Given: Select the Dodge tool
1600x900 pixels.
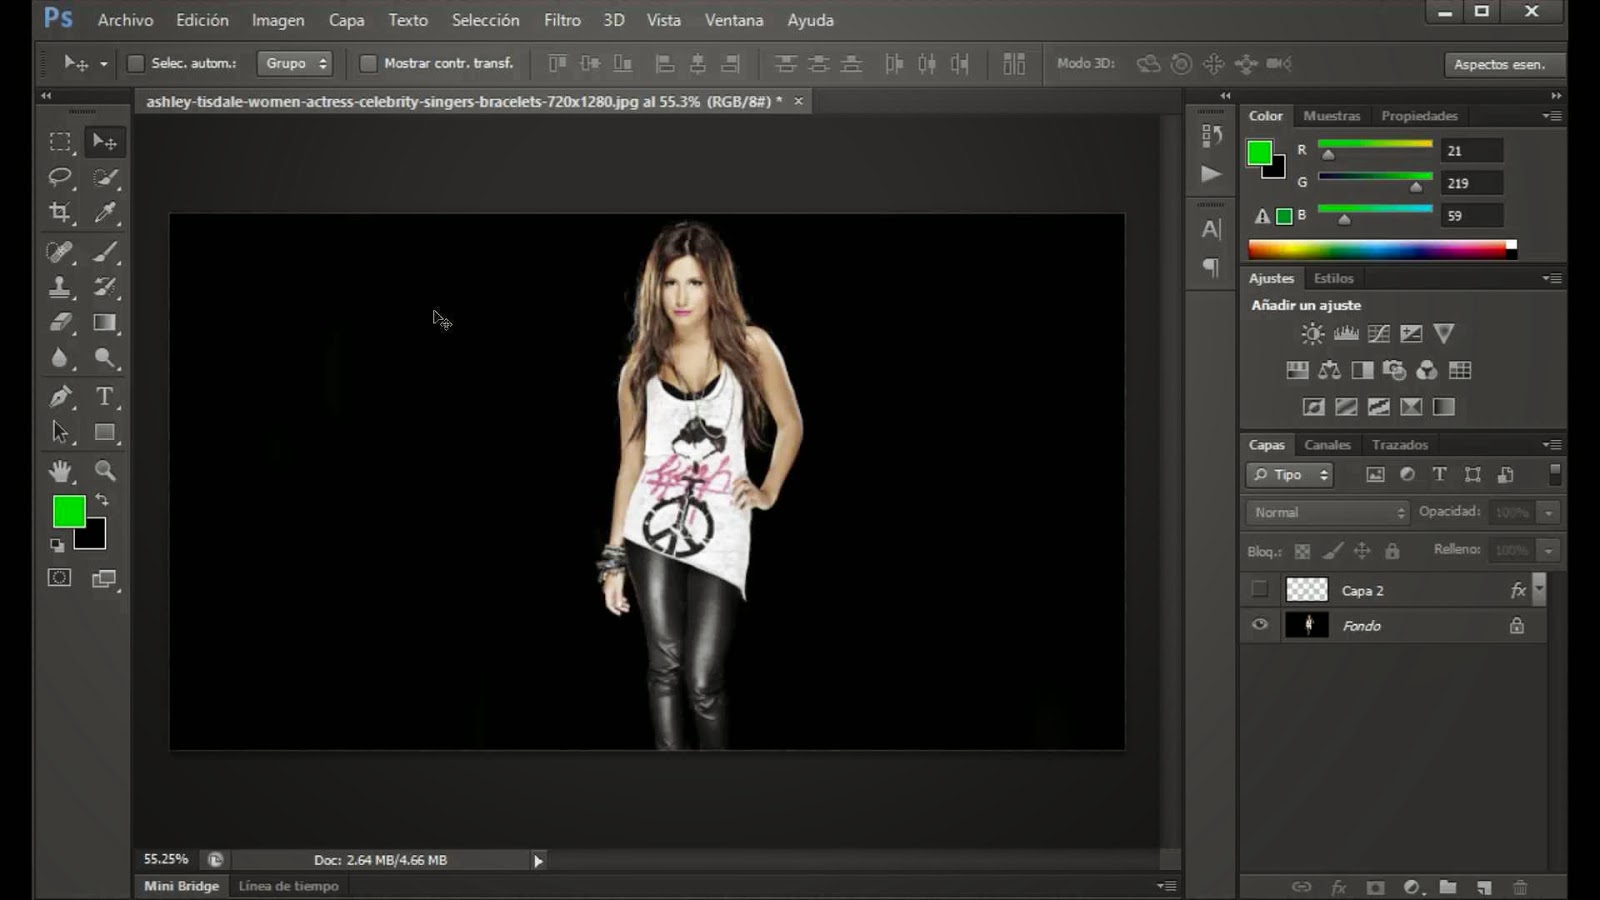Looking at the screenshot, I should coord(104,358).
